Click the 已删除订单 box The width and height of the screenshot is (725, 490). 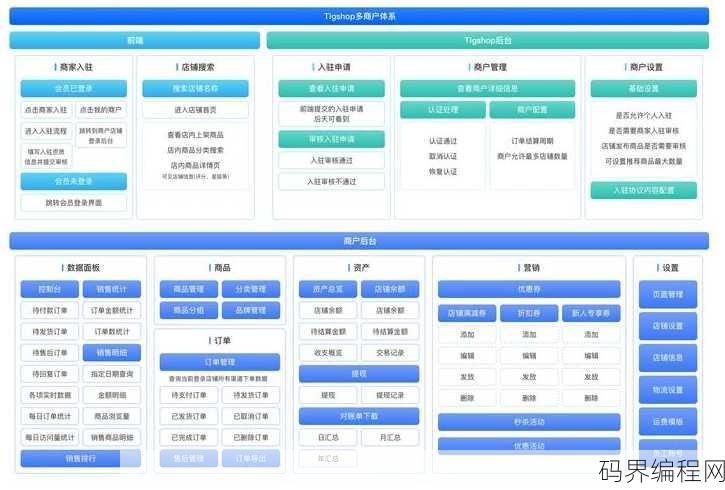click(x=251, y=437)
